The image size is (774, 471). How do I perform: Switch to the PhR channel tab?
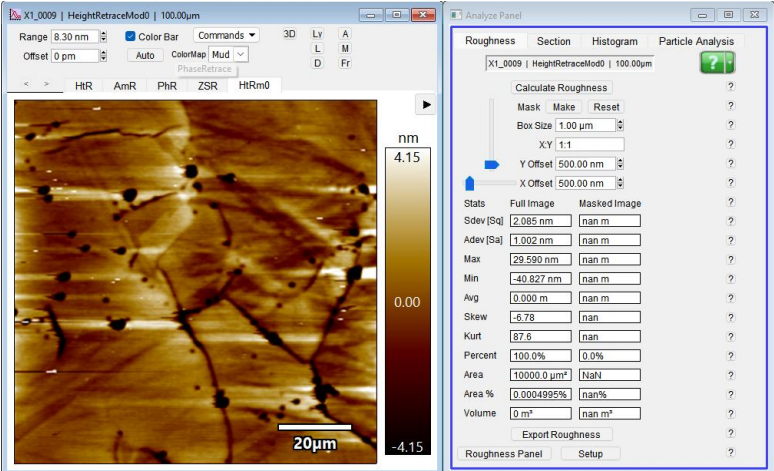click(166, 86)
